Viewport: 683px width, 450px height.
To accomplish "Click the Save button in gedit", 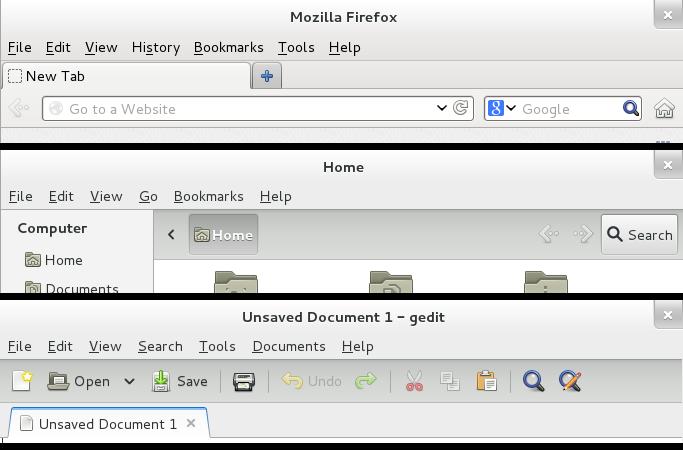I will pos(180,381).
